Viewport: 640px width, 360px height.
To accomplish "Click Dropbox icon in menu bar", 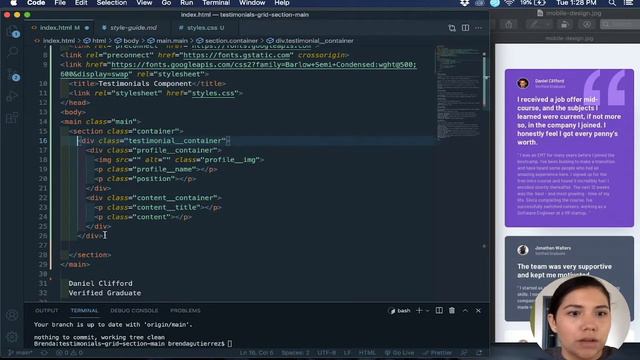I will point(464,3).
